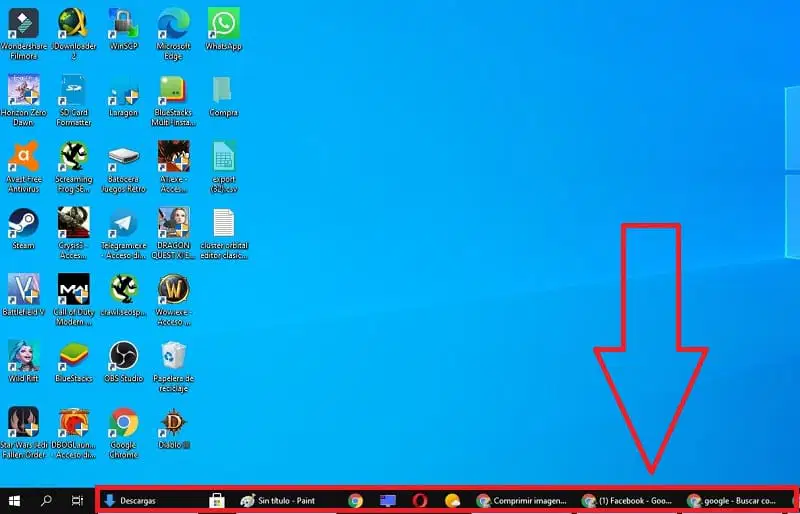Switch to Sin título - Paint window

click(x=284, y=501)
